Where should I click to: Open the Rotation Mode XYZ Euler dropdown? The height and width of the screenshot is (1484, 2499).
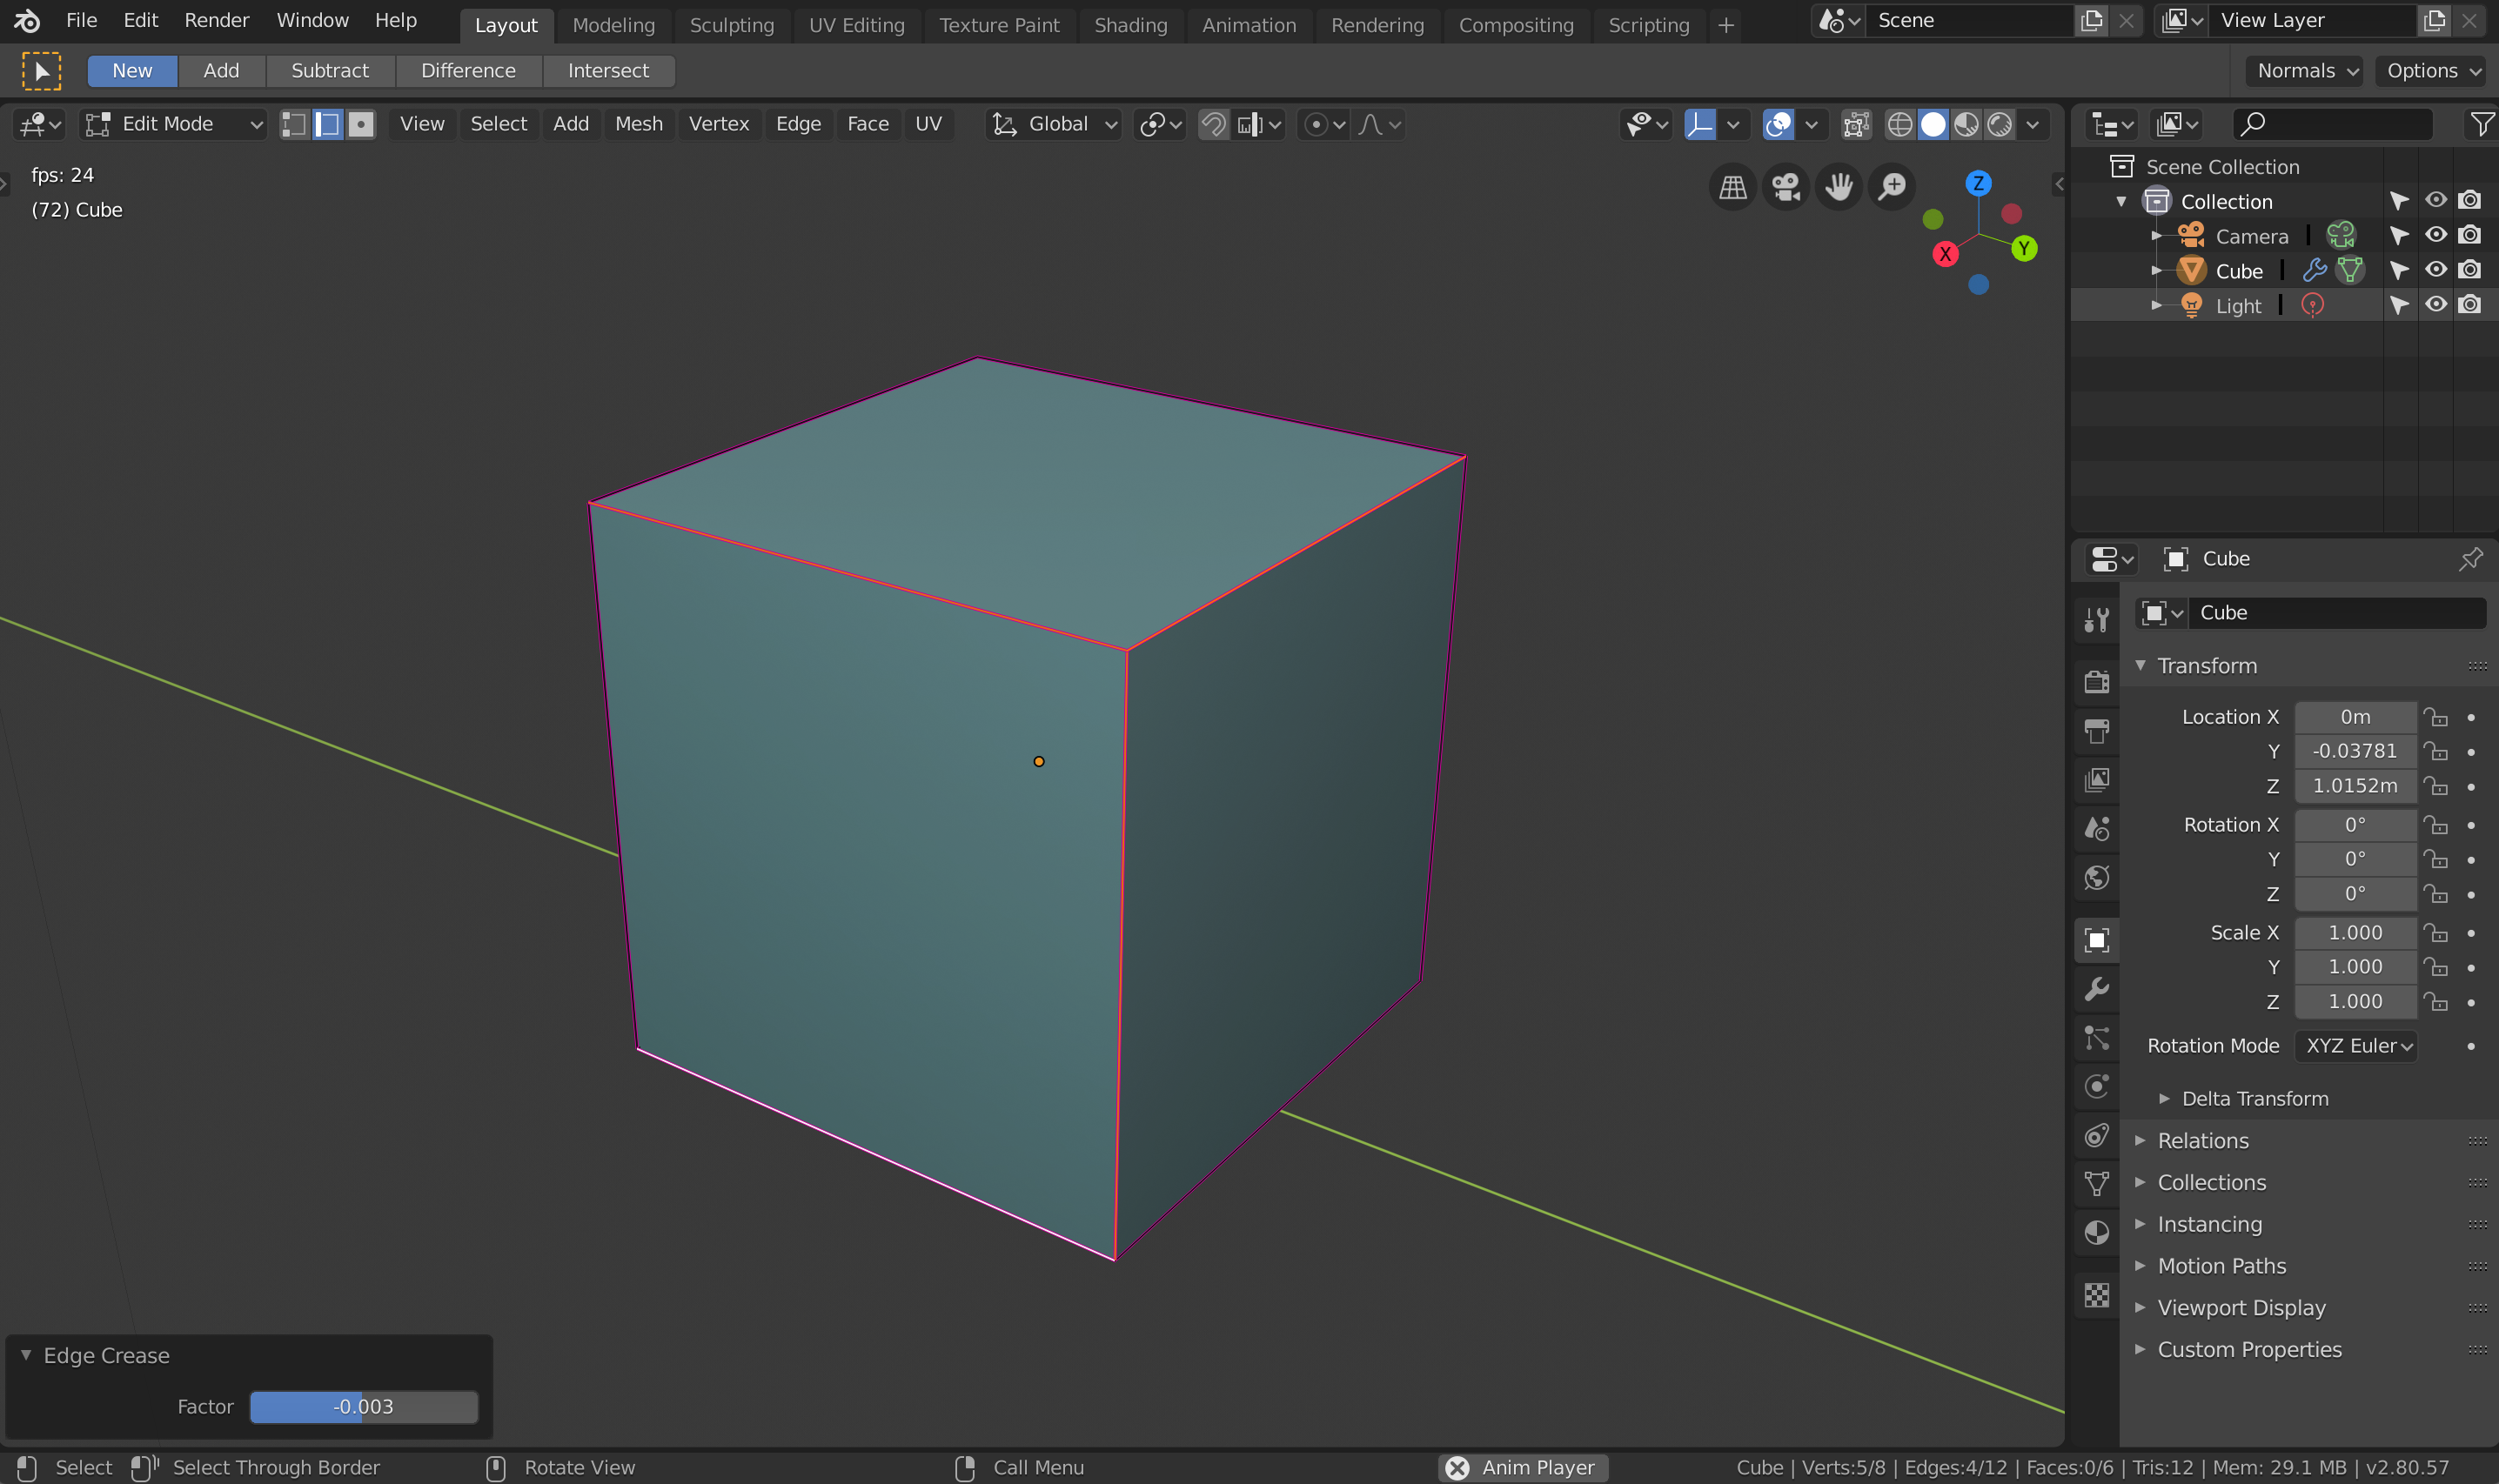coord(2356,1046)
